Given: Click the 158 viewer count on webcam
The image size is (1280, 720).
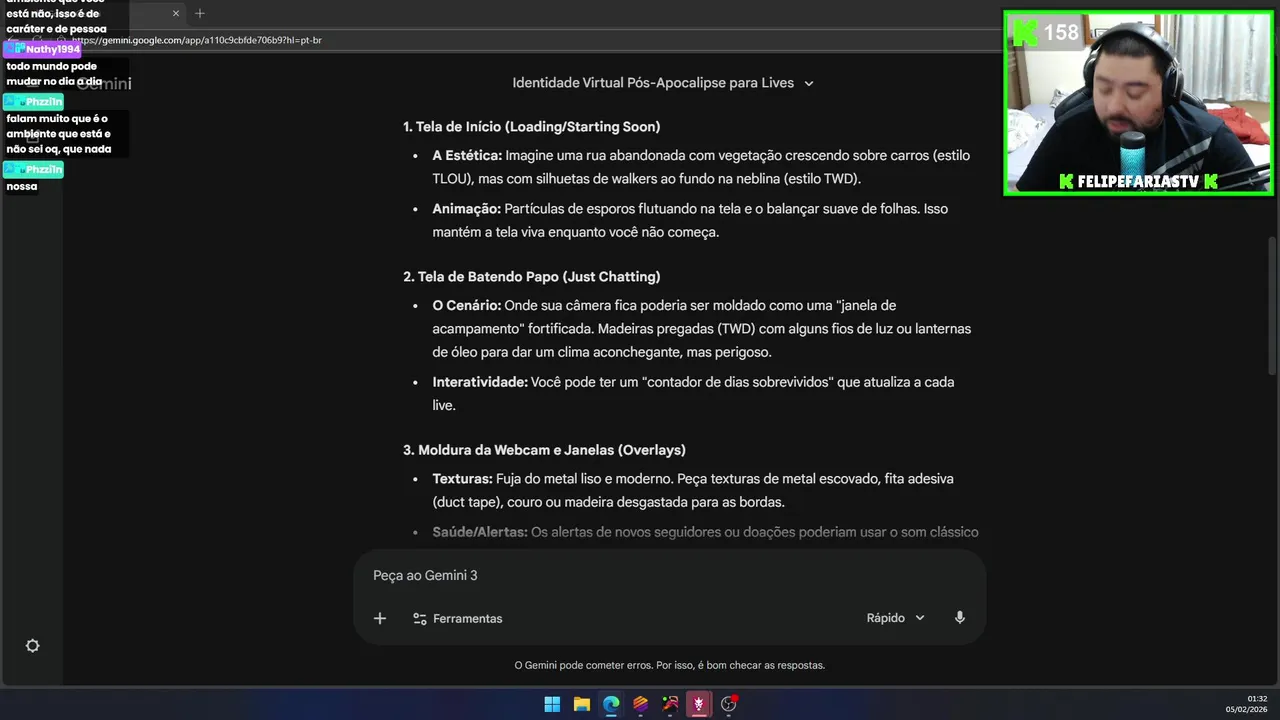Looking at the screenshot, I should [x=1061, y=33].
